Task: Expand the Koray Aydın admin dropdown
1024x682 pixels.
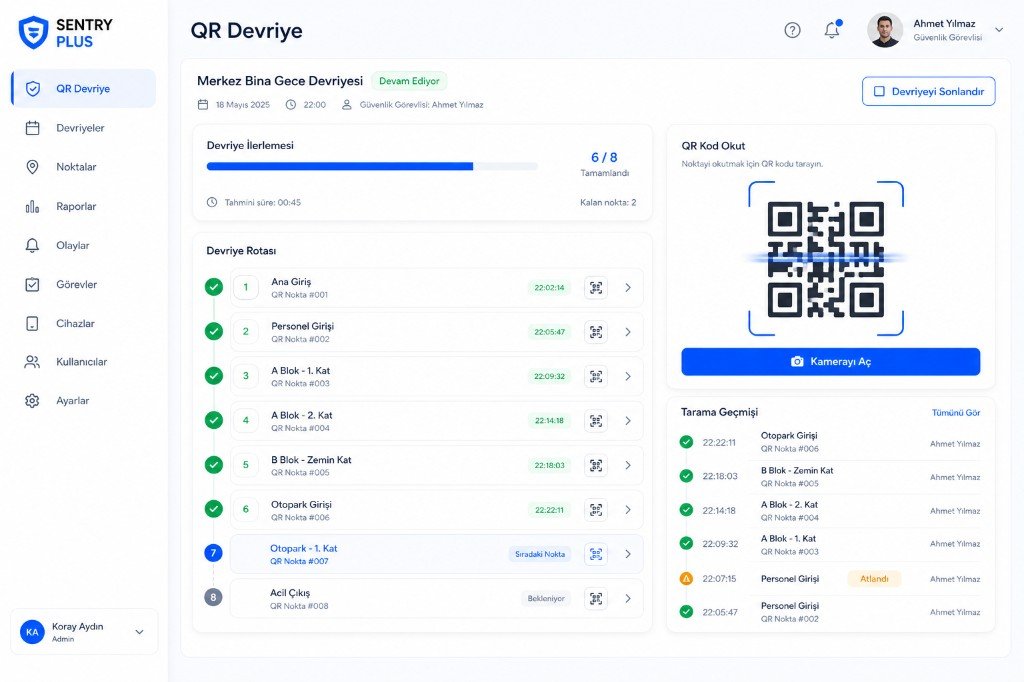Action: tap(139, 632)
